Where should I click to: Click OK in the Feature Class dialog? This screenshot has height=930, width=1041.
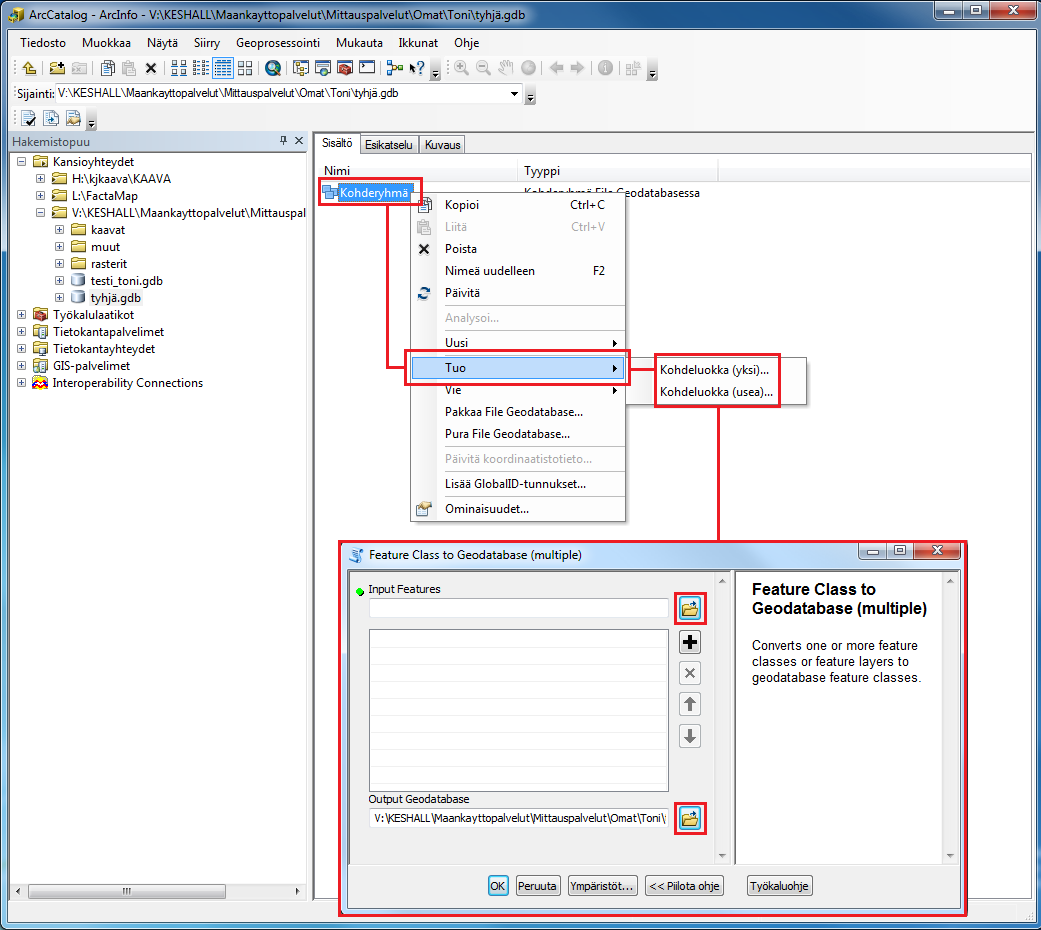[497, 886]
